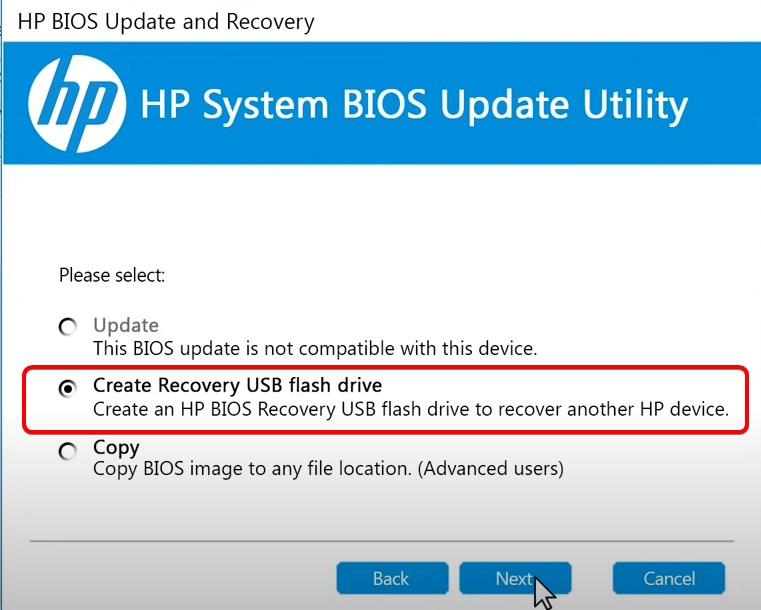Select the Update radio button

[67, 327]
